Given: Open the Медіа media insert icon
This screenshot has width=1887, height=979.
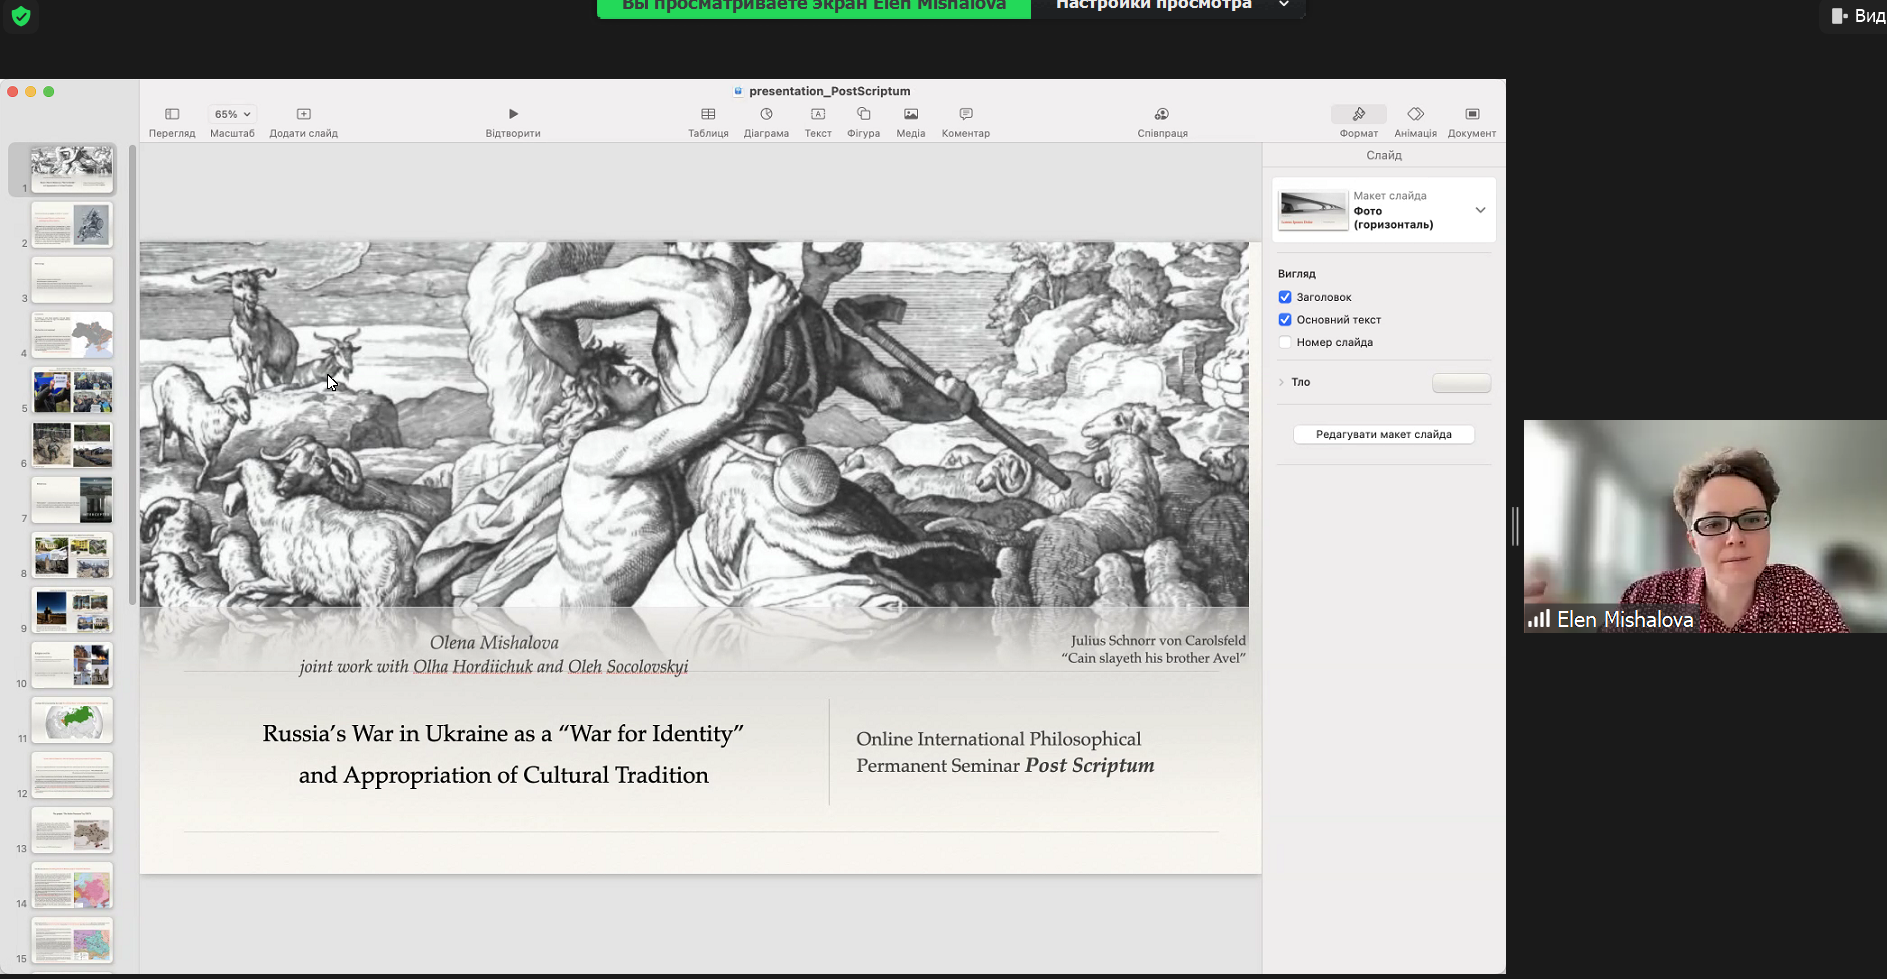Looking at the screenshot, I should (911, 114).
